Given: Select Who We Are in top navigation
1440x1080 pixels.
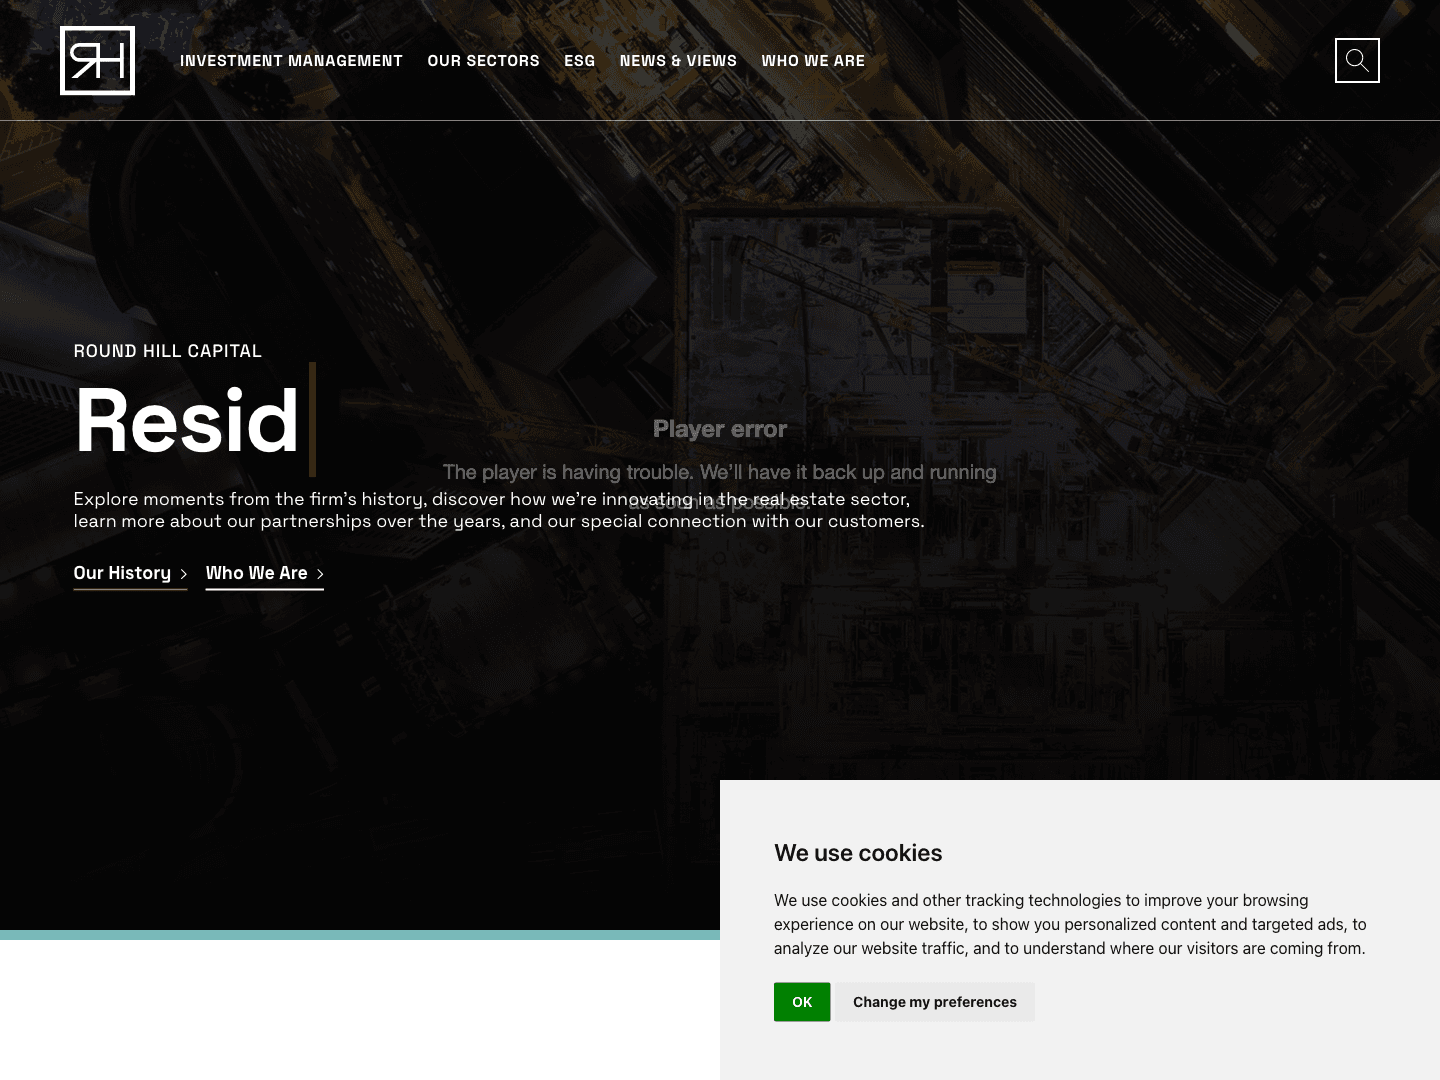Looking at the screenshot, I should pos(813,61).
